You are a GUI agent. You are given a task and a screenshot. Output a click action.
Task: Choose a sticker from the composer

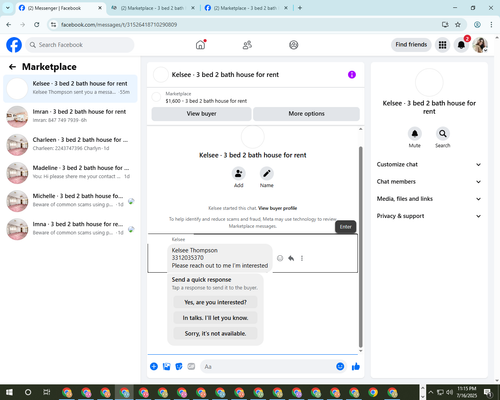(179, 367)
